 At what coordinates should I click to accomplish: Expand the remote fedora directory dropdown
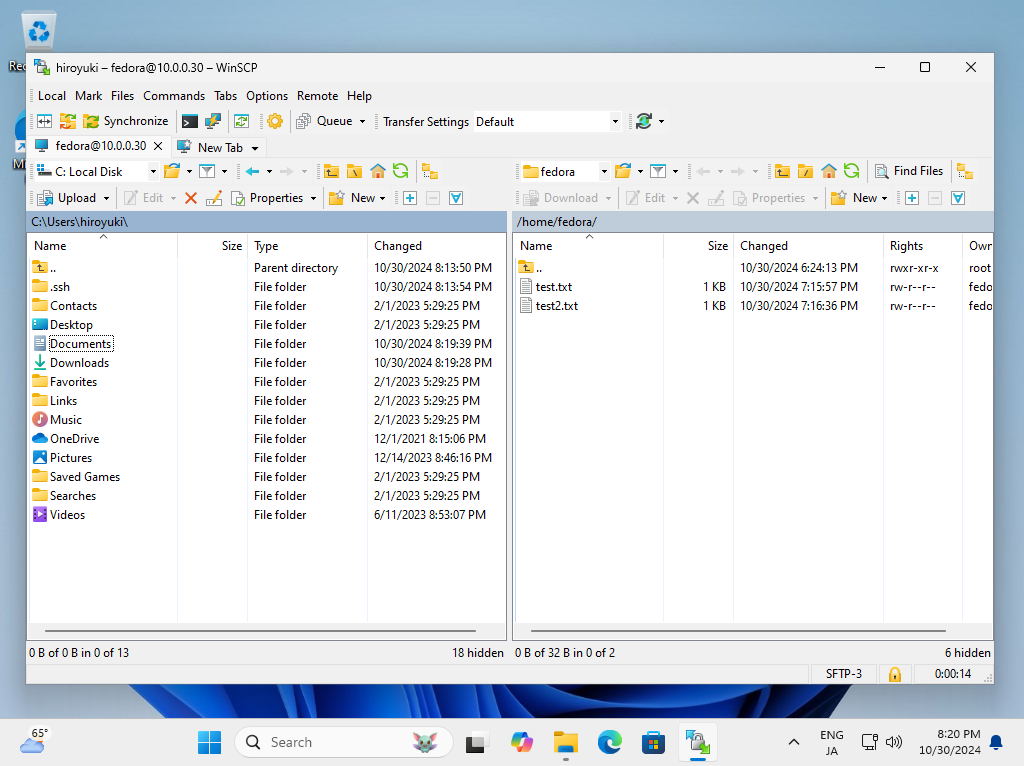click(x=604, y=172)
